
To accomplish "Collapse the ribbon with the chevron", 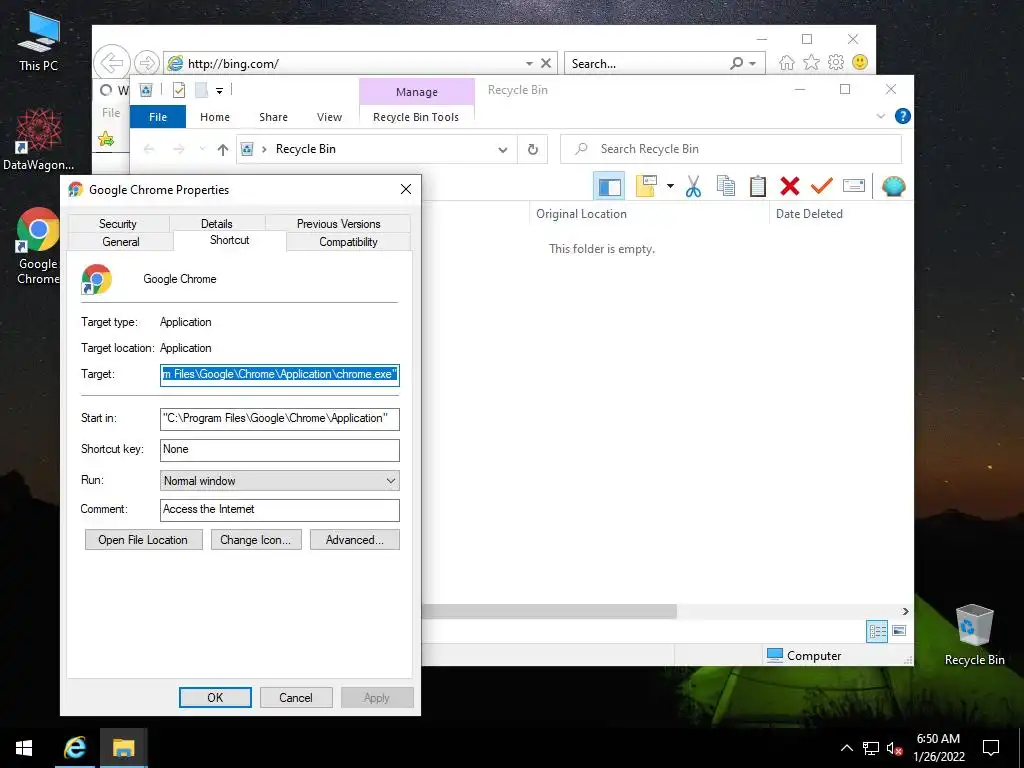I will coord(880,116).
